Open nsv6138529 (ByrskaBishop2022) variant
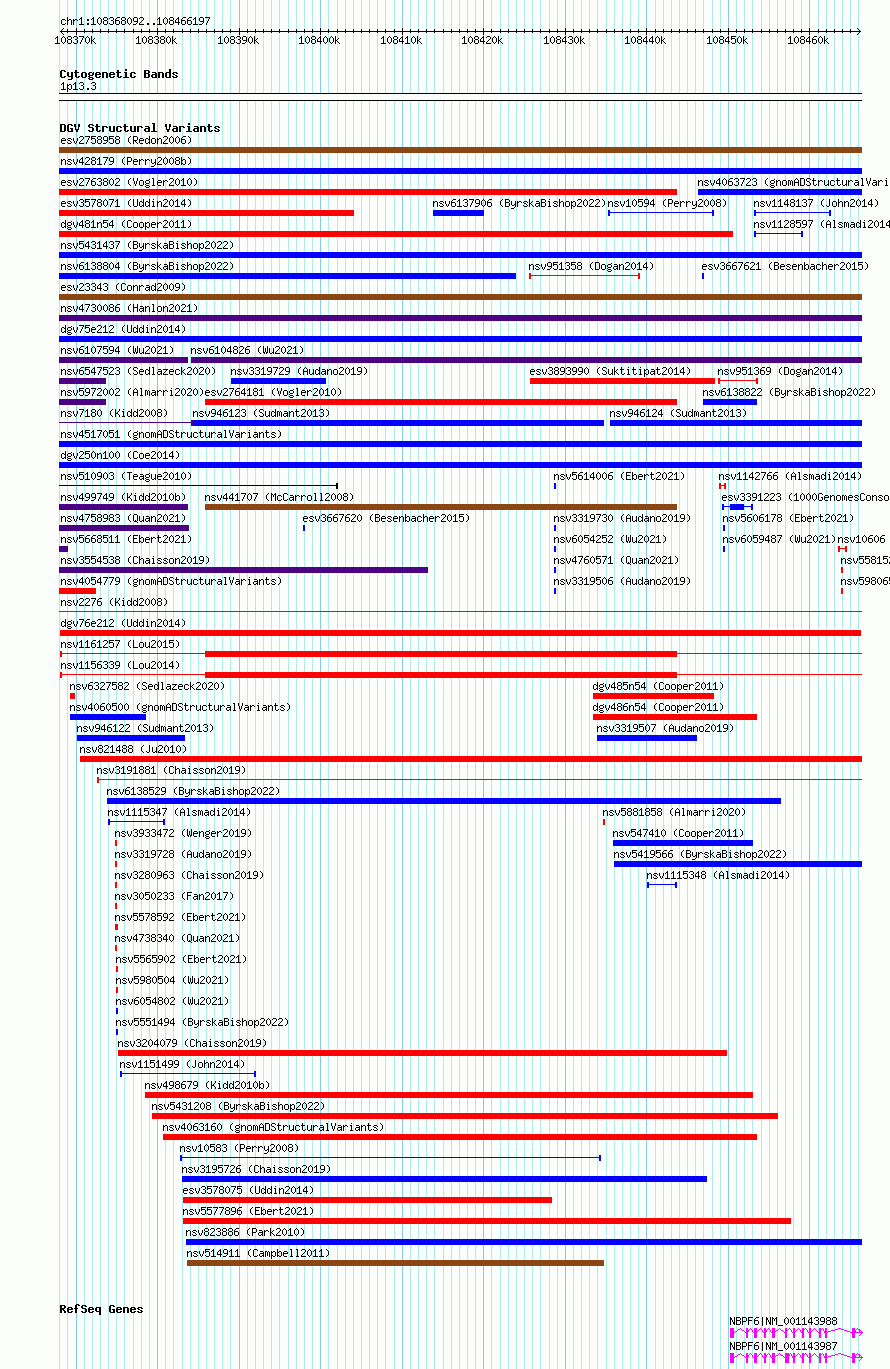This screenshot has height=1369, width=890. pos(193,791)
